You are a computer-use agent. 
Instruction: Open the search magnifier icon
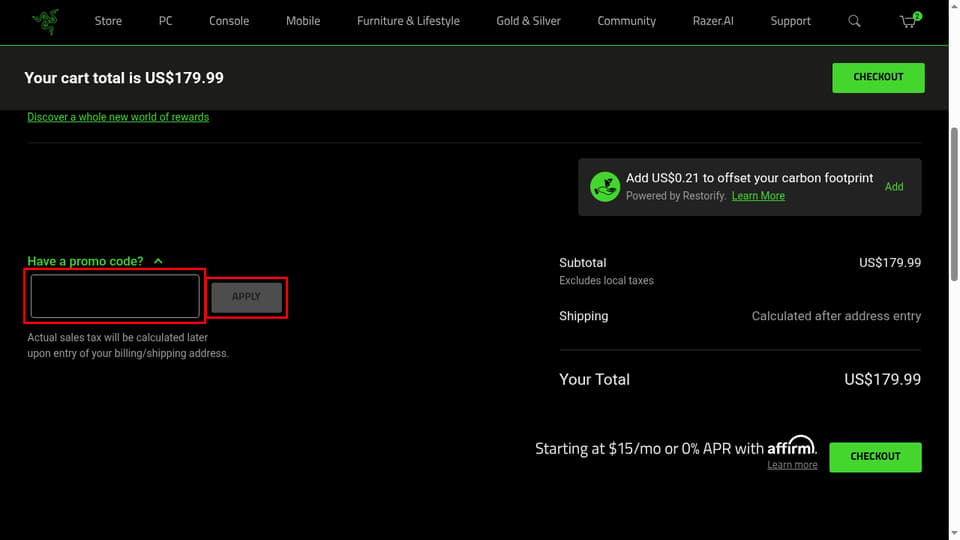pyautogui.click(x=854, y=21)
